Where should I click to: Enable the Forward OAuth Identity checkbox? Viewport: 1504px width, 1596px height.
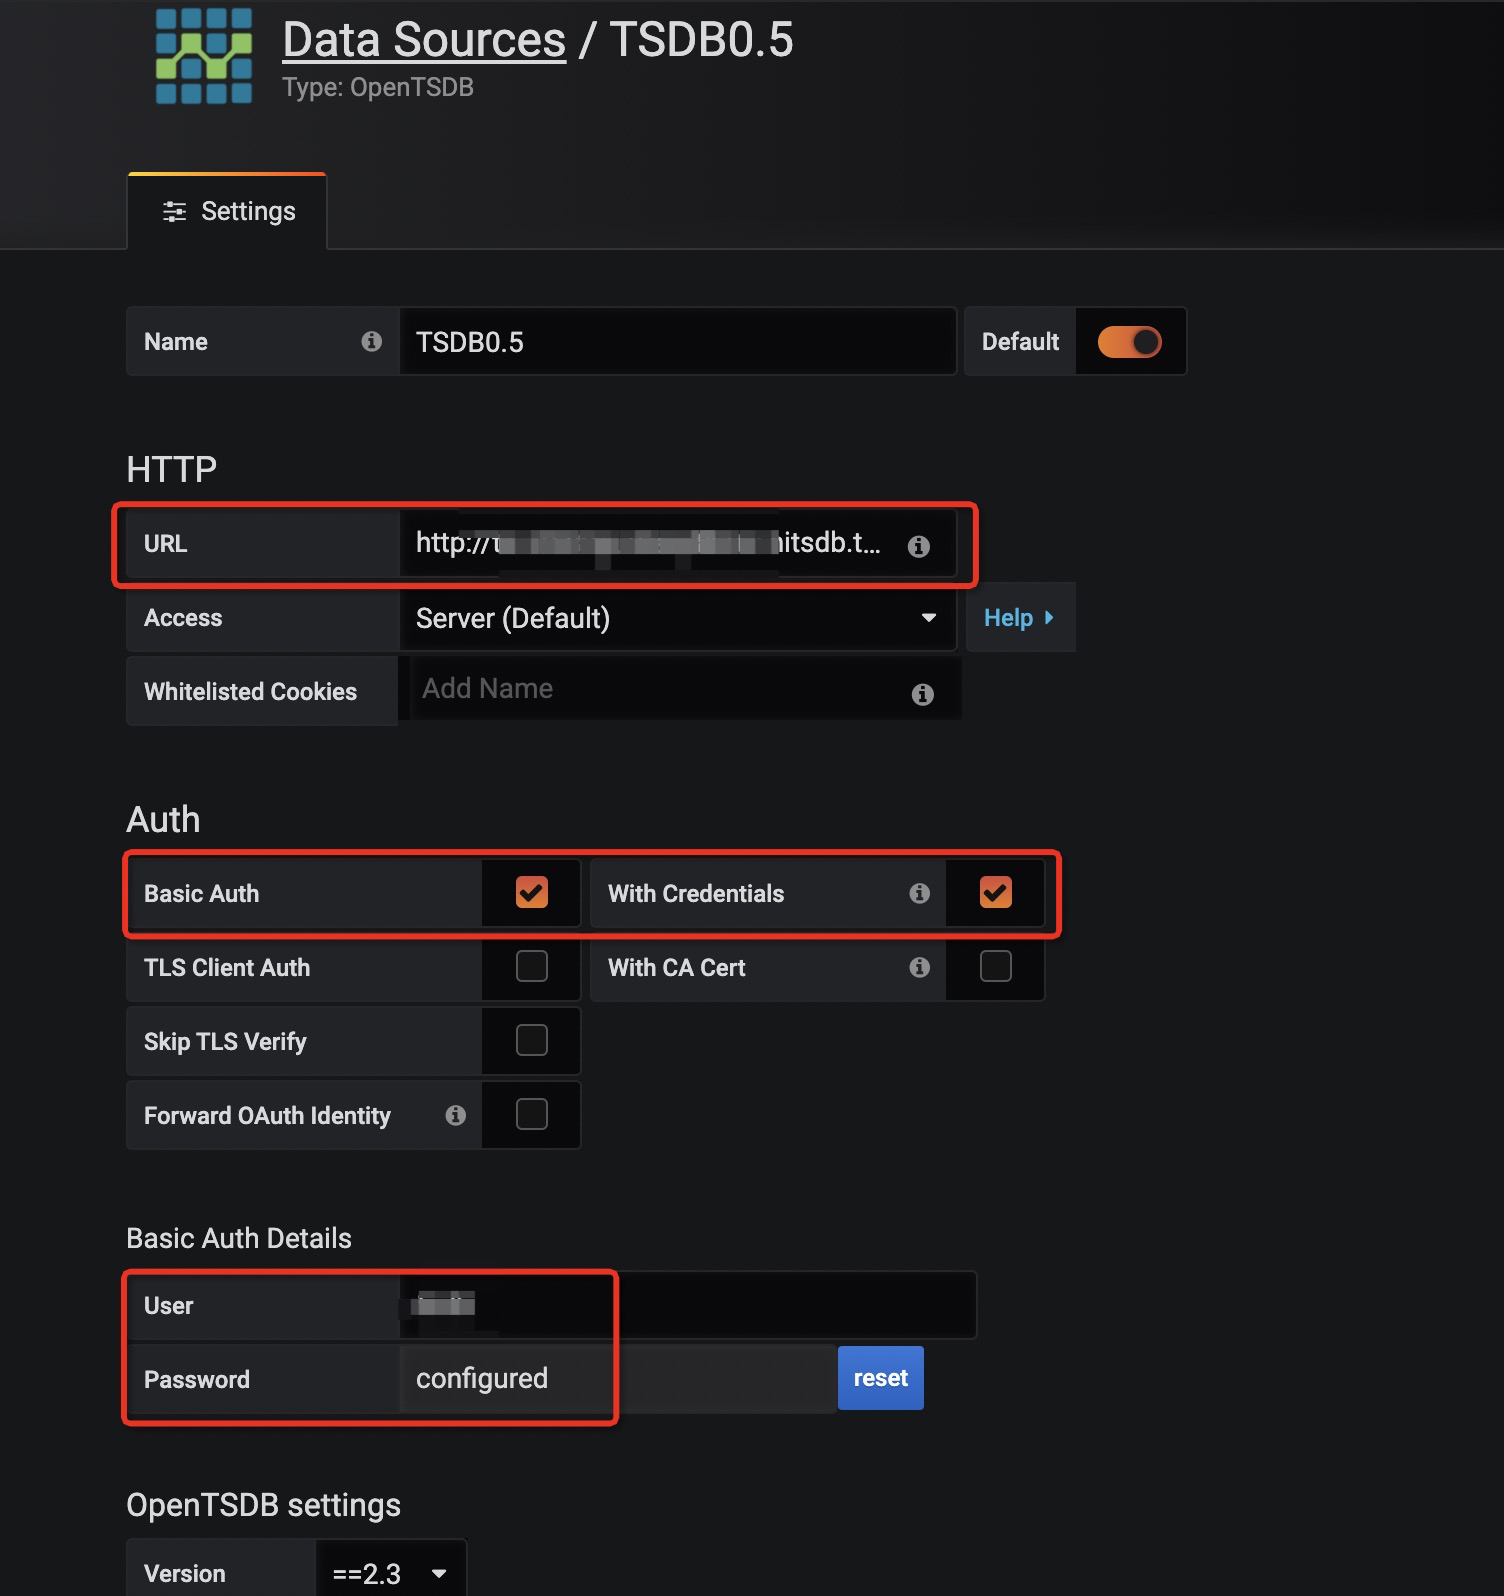532,1114
